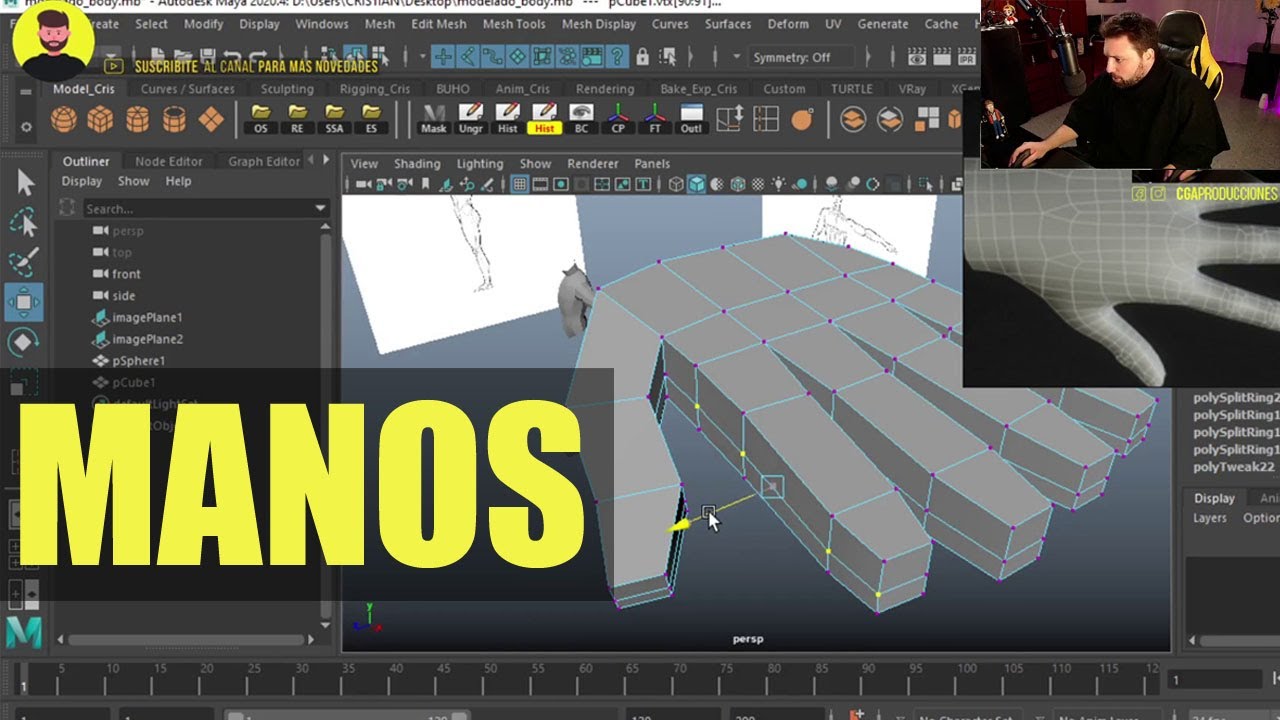Select imagePlane2 in the Outliner
Screen dimensions: 1280x720
click(147, 339)
